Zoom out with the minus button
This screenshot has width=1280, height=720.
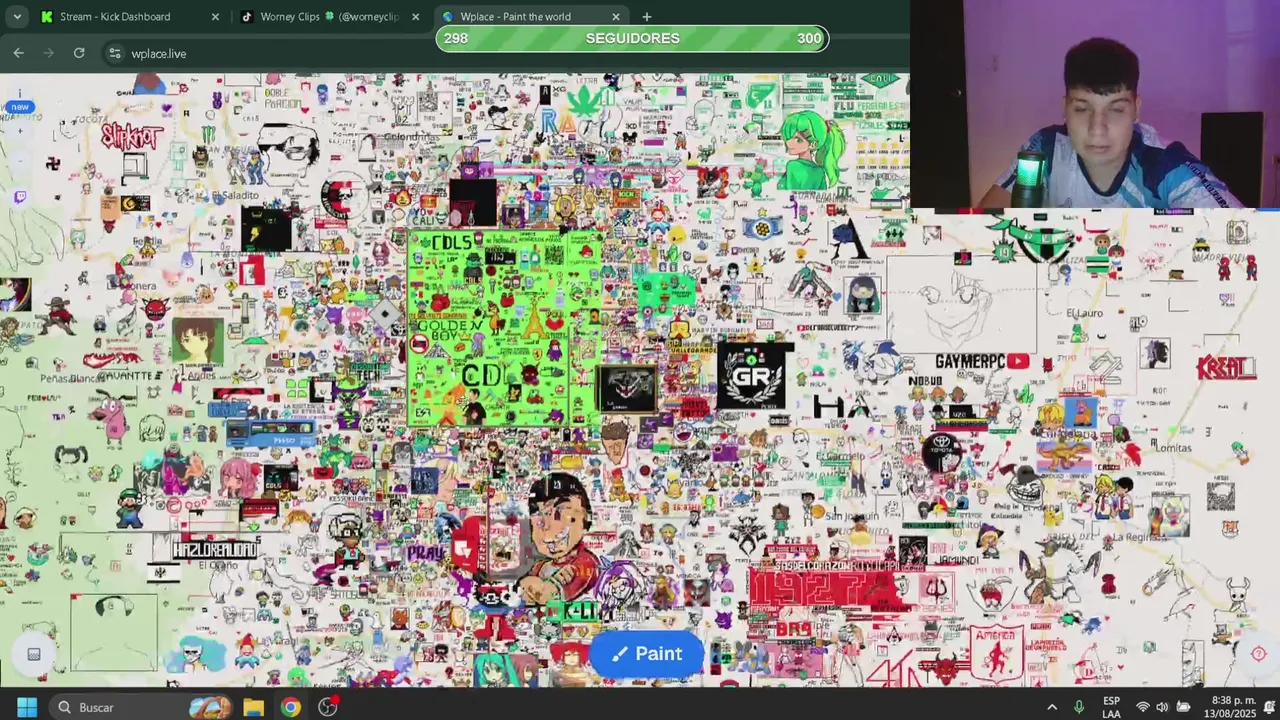tap(19, 159)
